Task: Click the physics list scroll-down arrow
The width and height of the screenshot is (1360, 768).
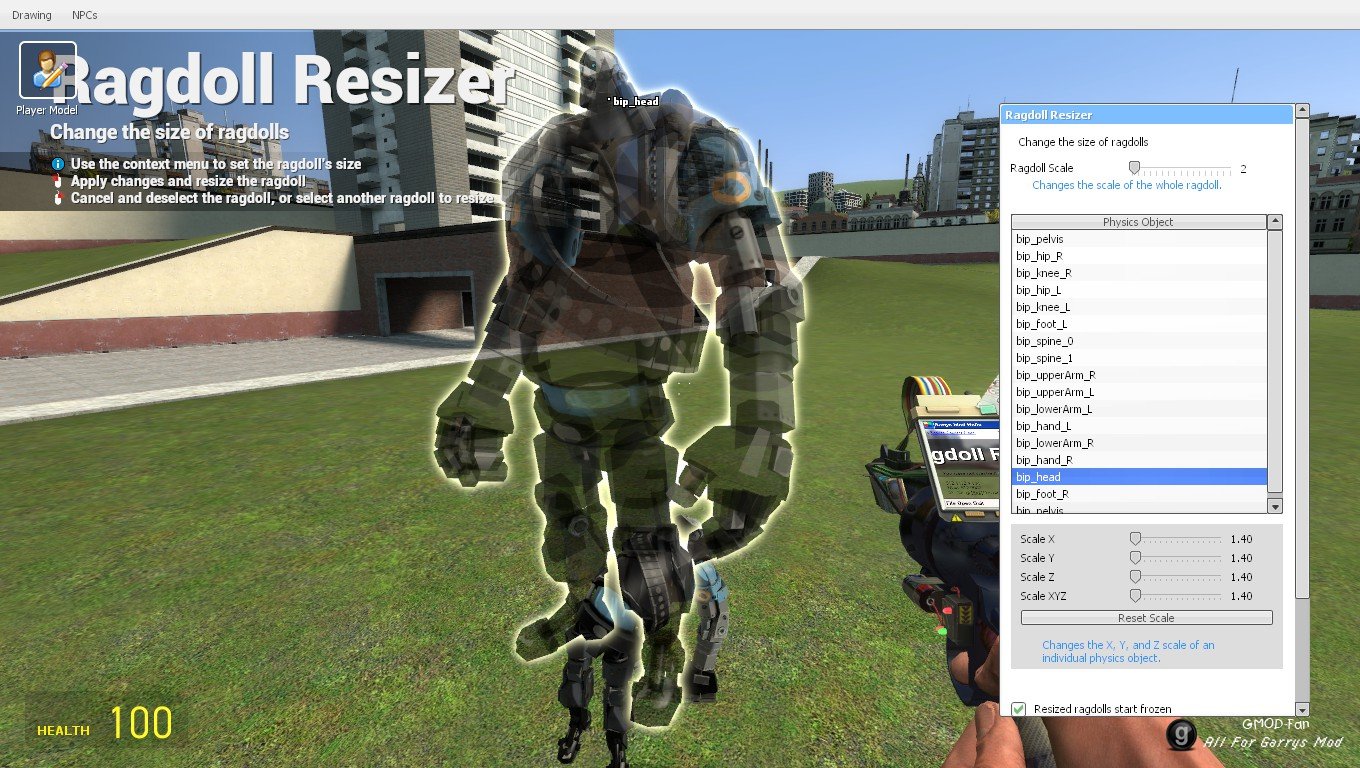Action: pos(1275,507)
